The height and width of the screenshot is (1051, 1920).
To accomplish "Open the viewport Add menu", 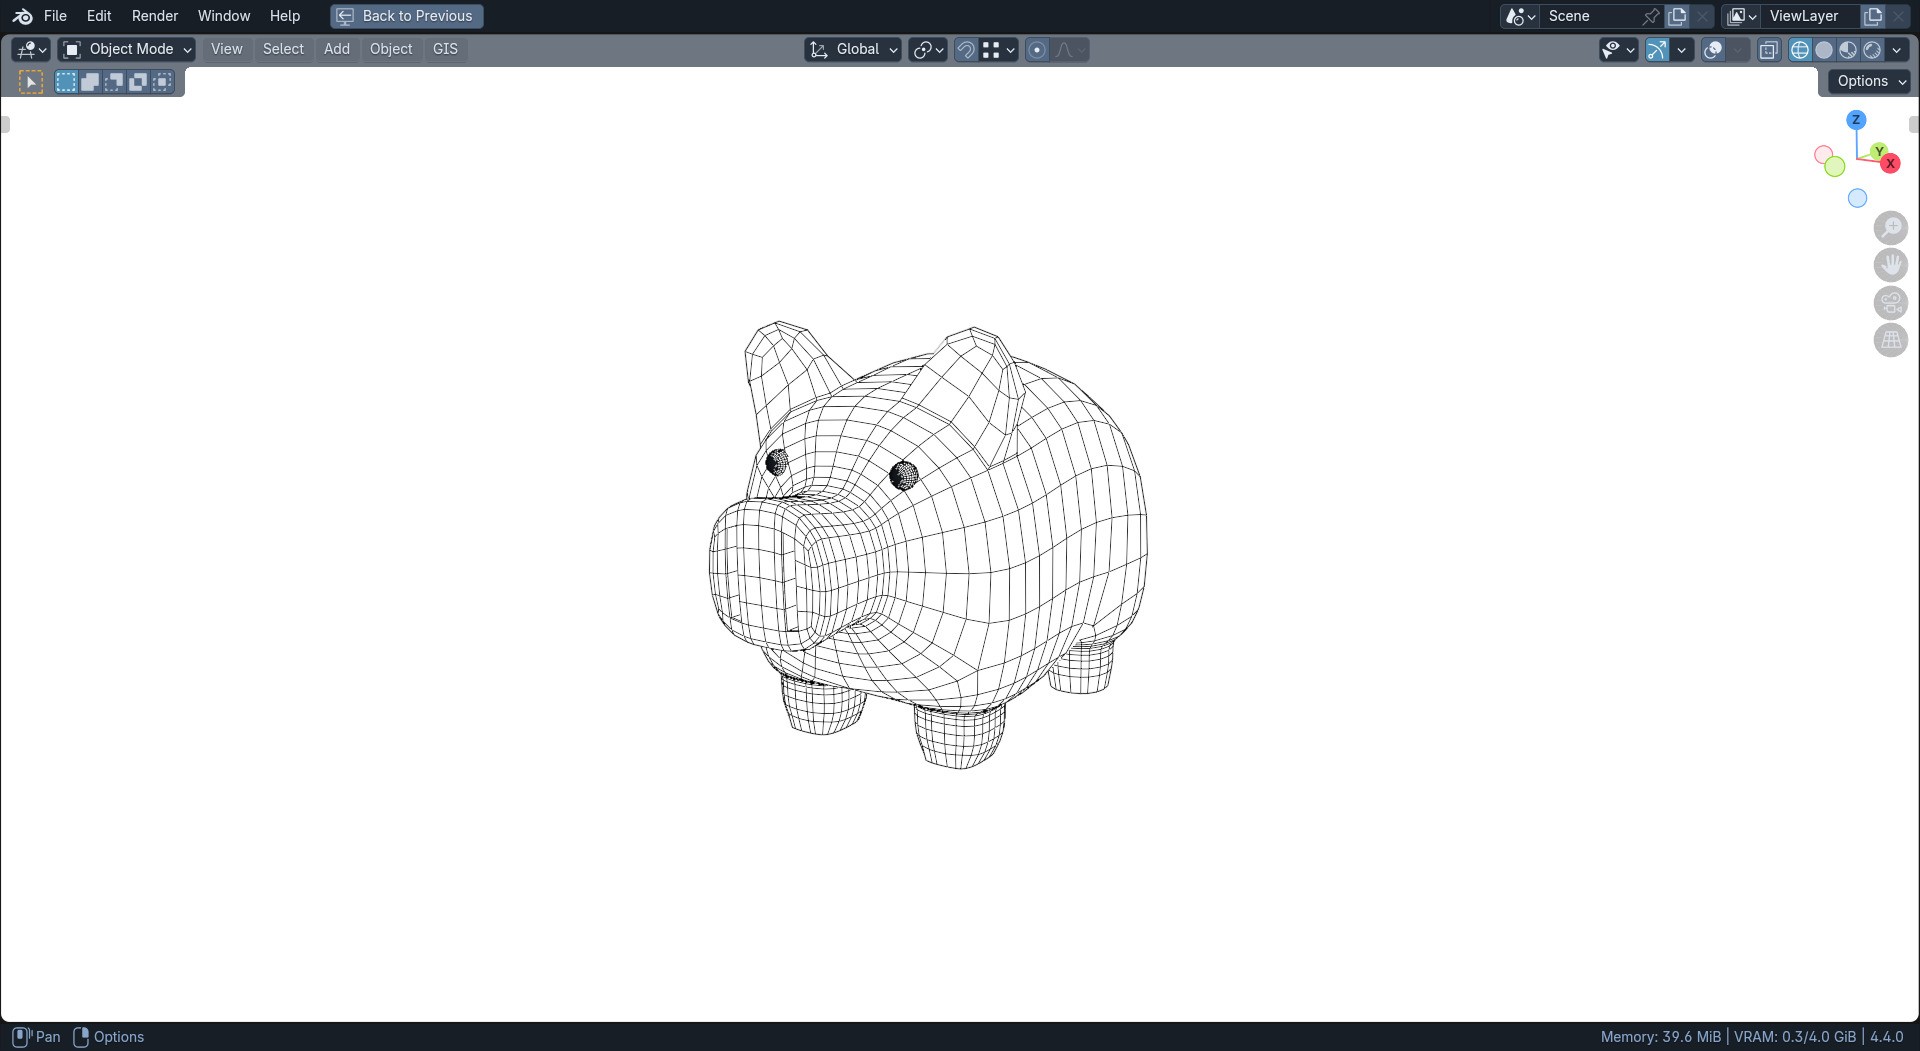I will coord(337,49).
